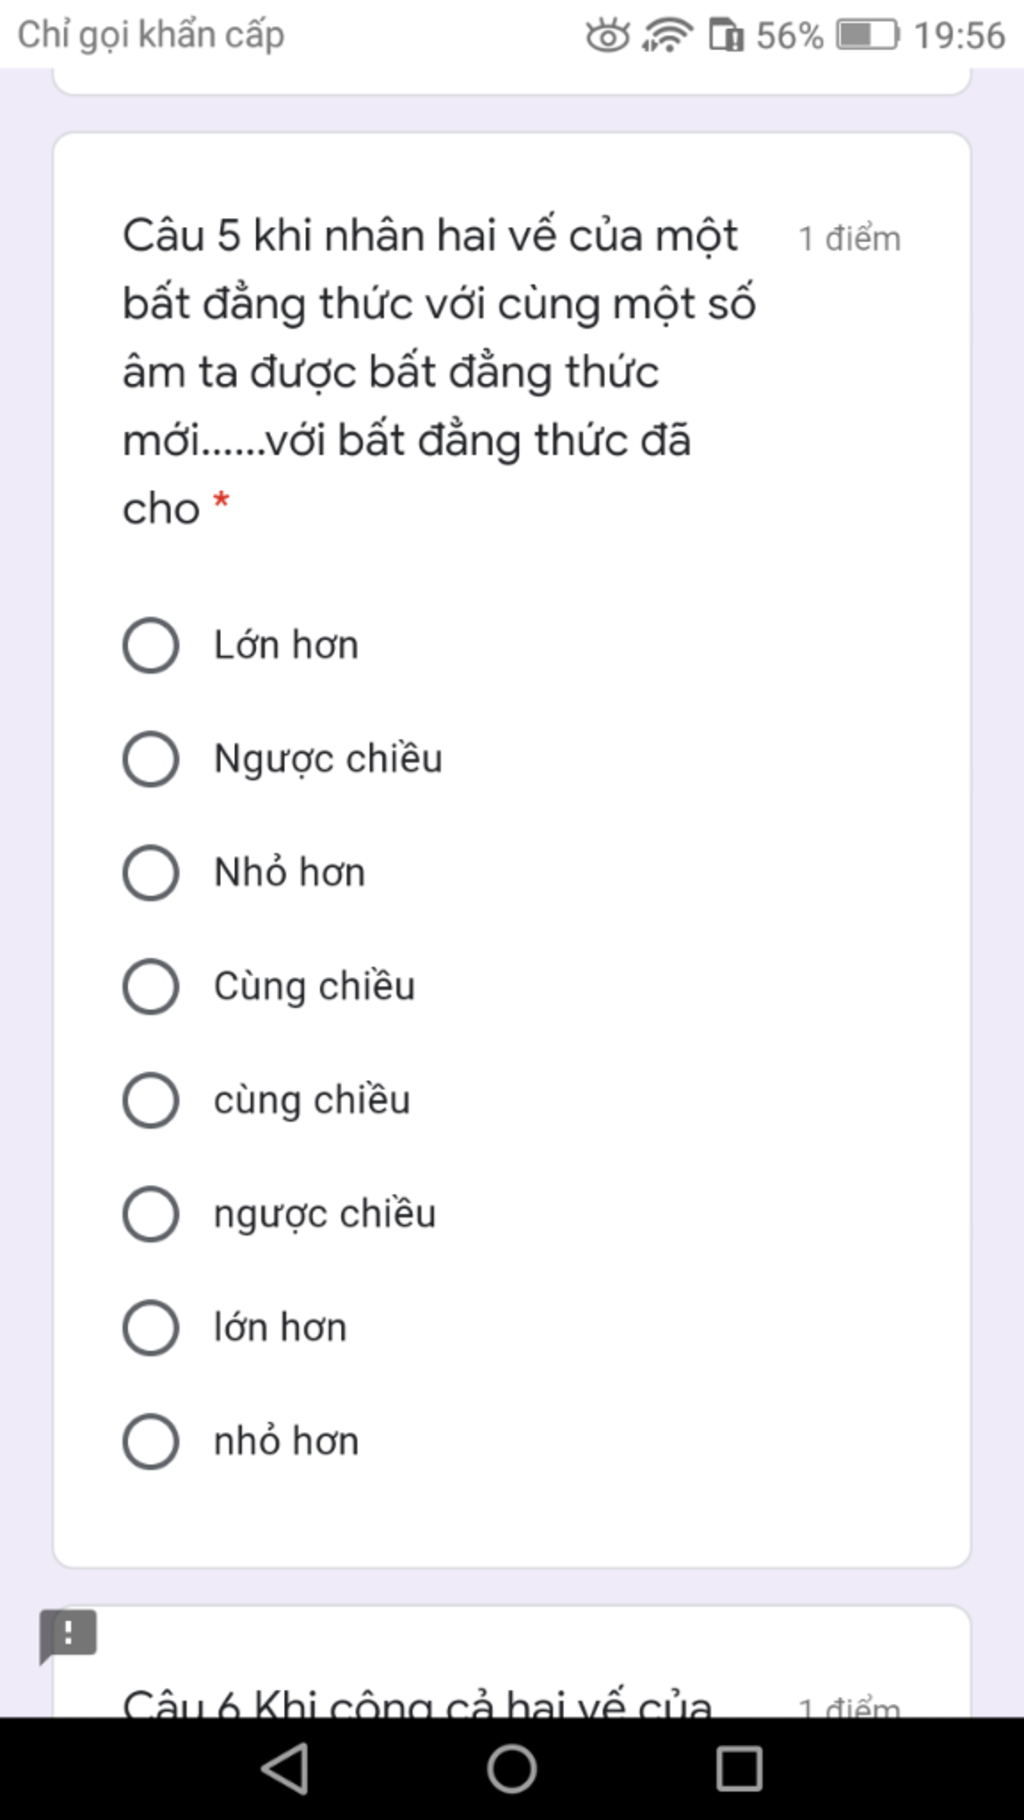Image resolution: width=1024 pixels, height=1820 pixels.
Task: Tap the Câu 5 question text
Action: coord(437,371)
